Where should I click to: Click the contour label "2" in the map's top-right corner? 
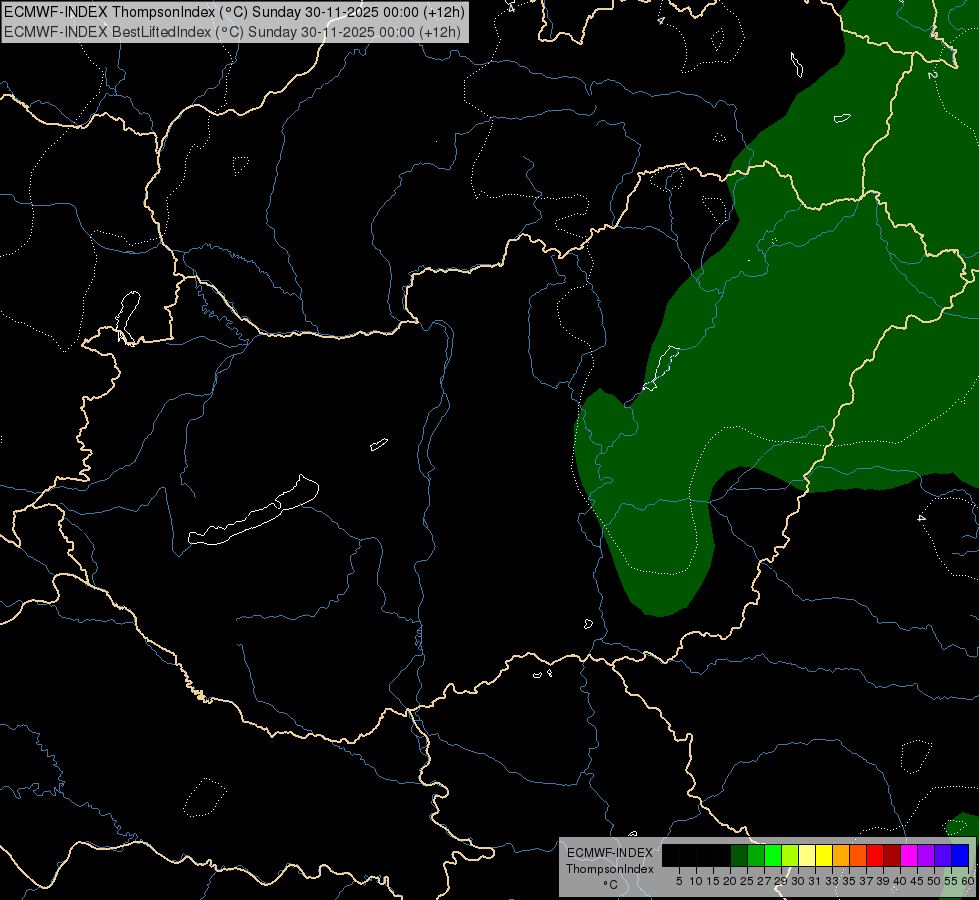pyautogui.click(x=932, y=74)
